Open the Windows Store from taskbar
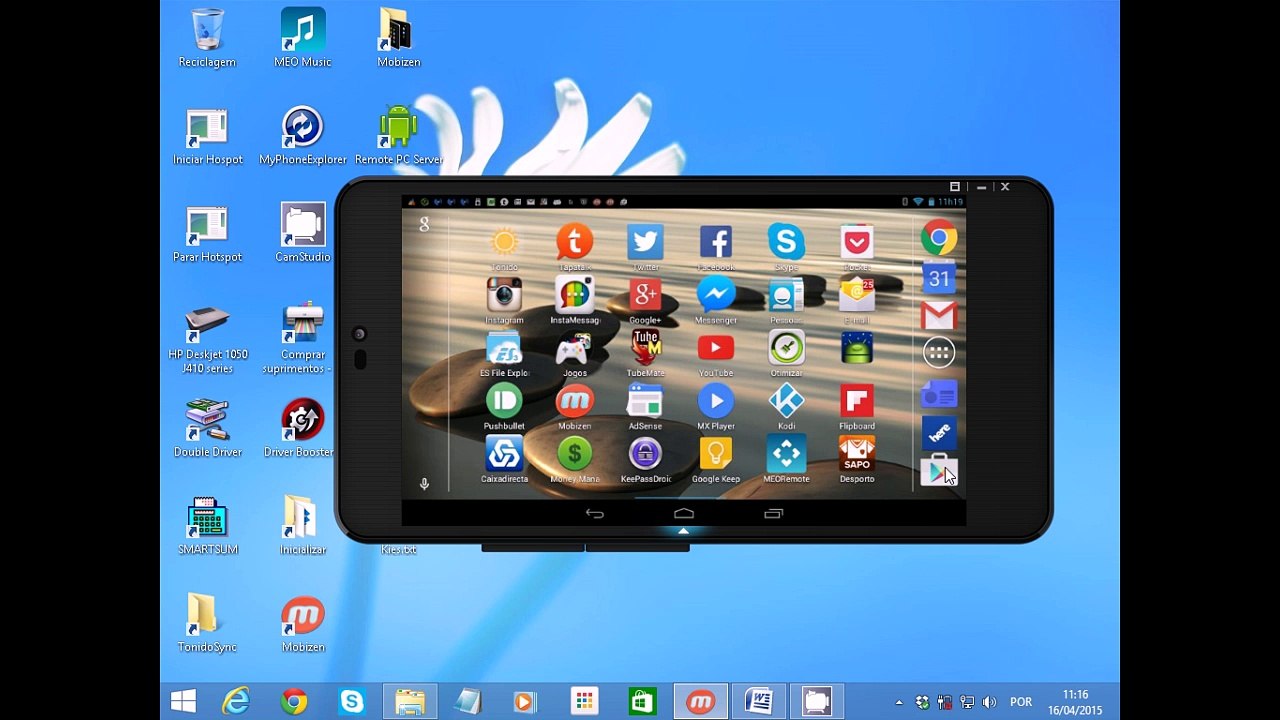The image size is (1280, 720). tap(641, 701)
